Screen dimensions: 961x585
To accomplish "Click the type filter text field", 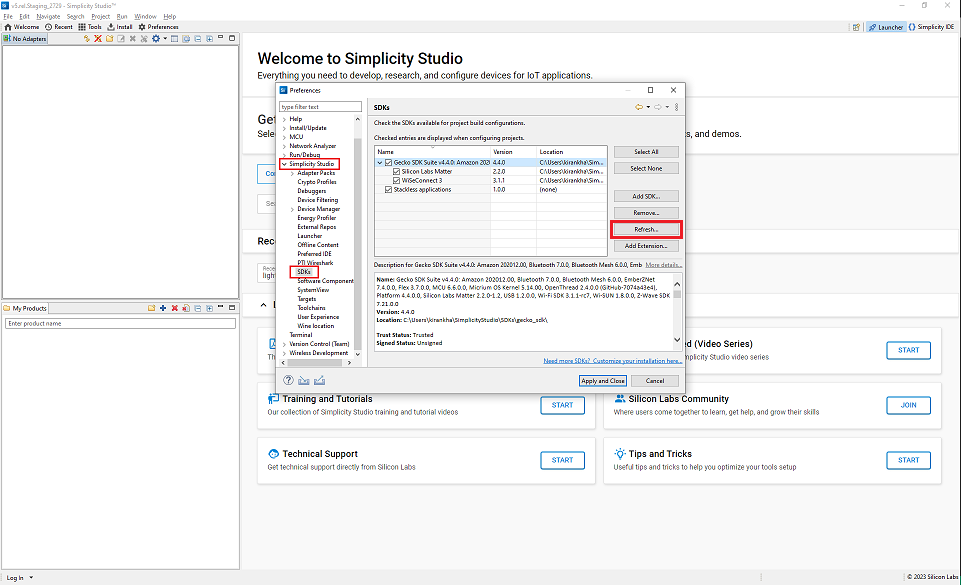I will [x=321, y=107].
